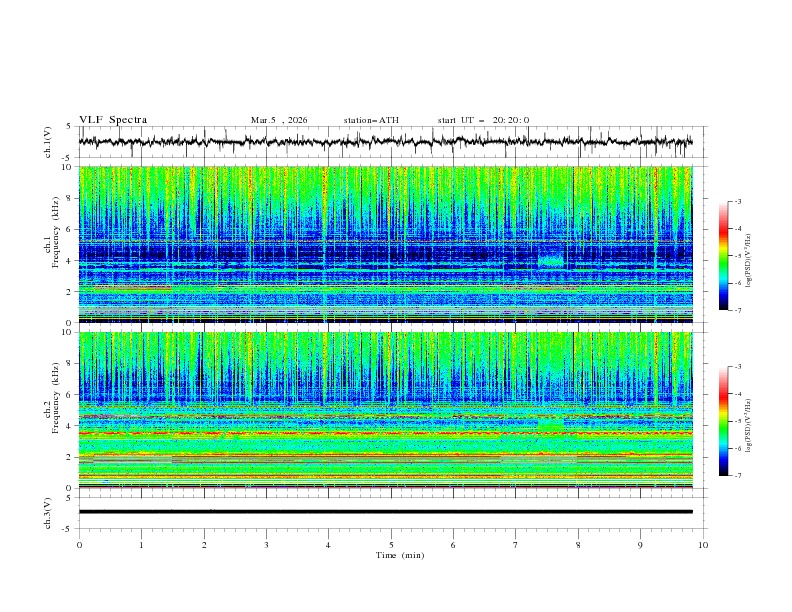Select the "Mar.5, 2026" date label
This screenshot has height=612, width=792.
[x=279, y=120]
